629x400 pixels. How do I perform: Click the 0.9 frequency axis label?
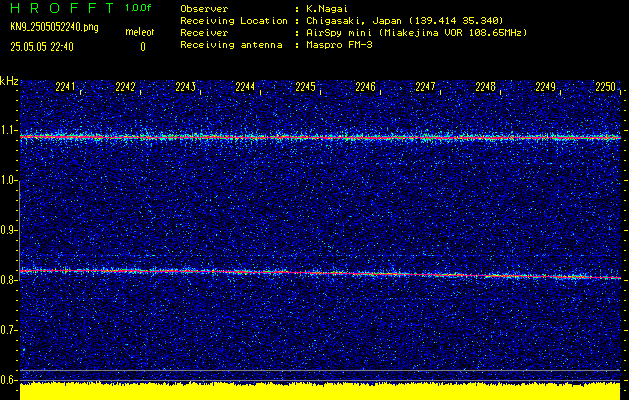[x=7, y=230]
